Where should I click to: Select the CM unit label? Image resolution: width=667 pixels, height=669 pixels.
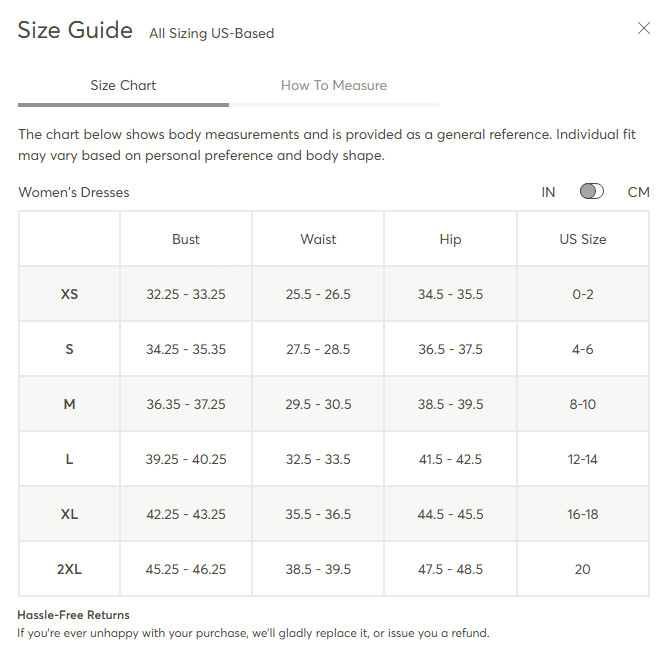coord(638,192)
